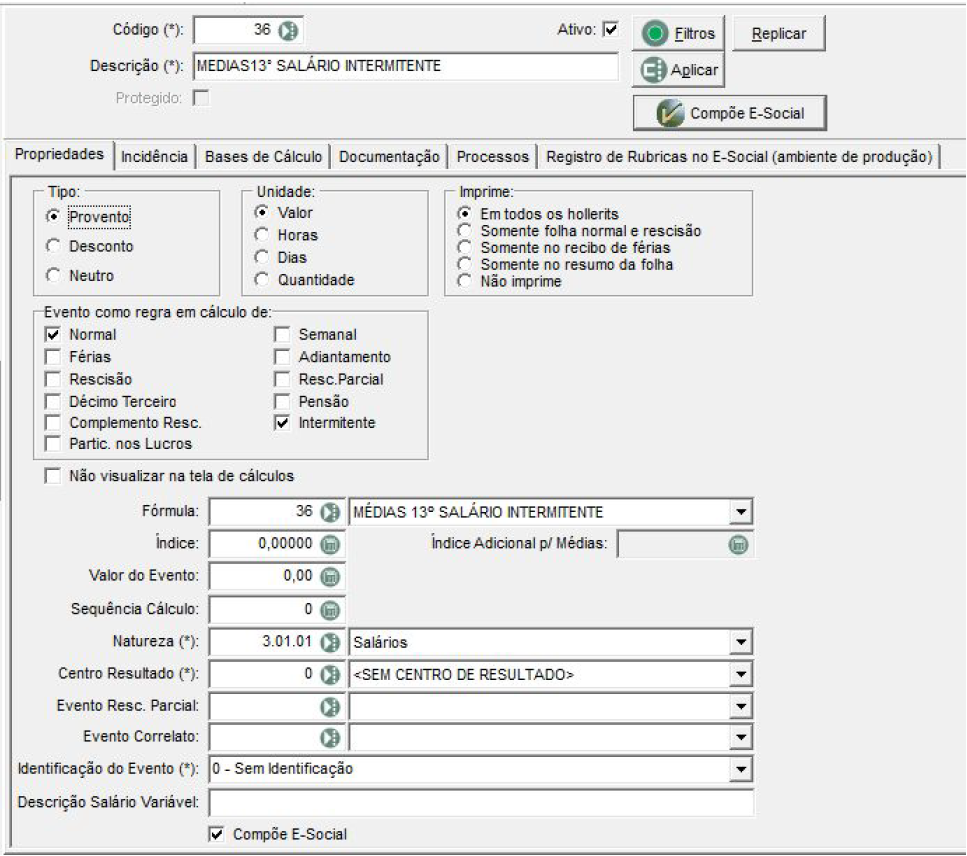Click the Filtros button label
This screenshot has width=967, height=856.
pos(694,33)
